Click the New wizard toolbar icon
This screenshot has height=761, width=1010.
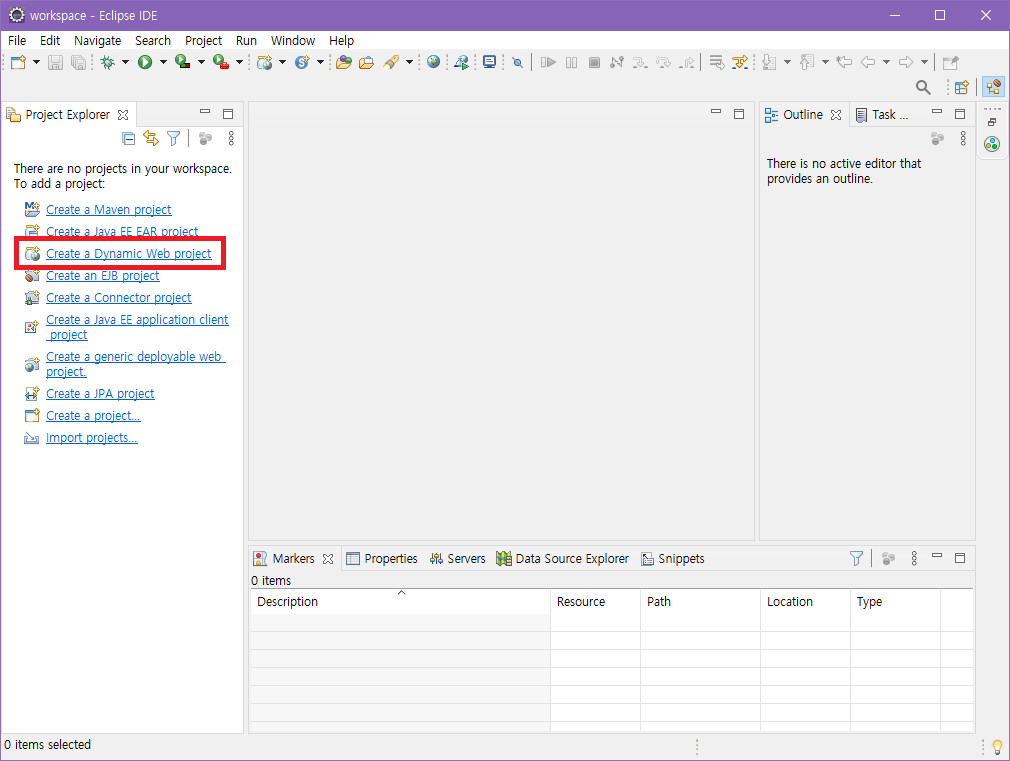click(x=18, y=63)
